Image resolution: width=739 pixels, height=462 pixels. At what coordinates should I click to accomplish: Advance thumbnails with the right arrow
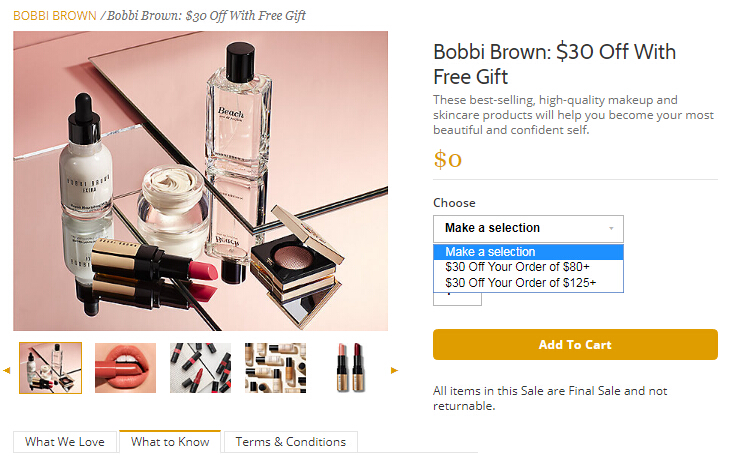click(x=395, y=370)
